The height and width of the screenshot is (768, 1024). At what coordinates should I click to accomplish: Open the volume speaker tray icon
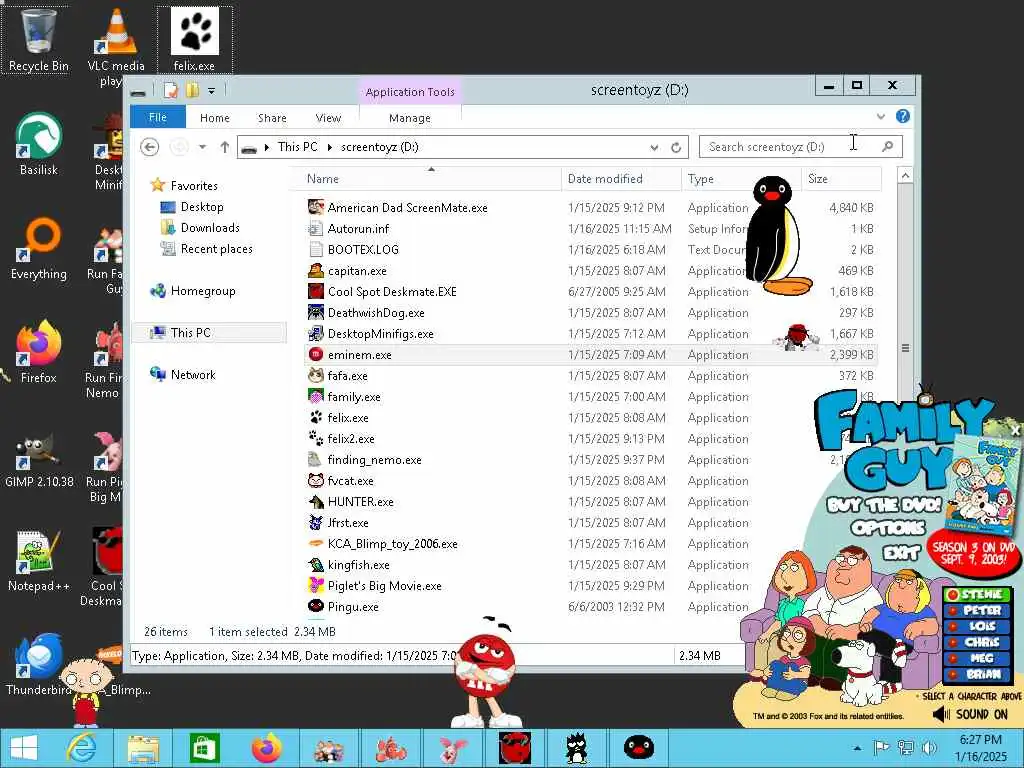929,748
